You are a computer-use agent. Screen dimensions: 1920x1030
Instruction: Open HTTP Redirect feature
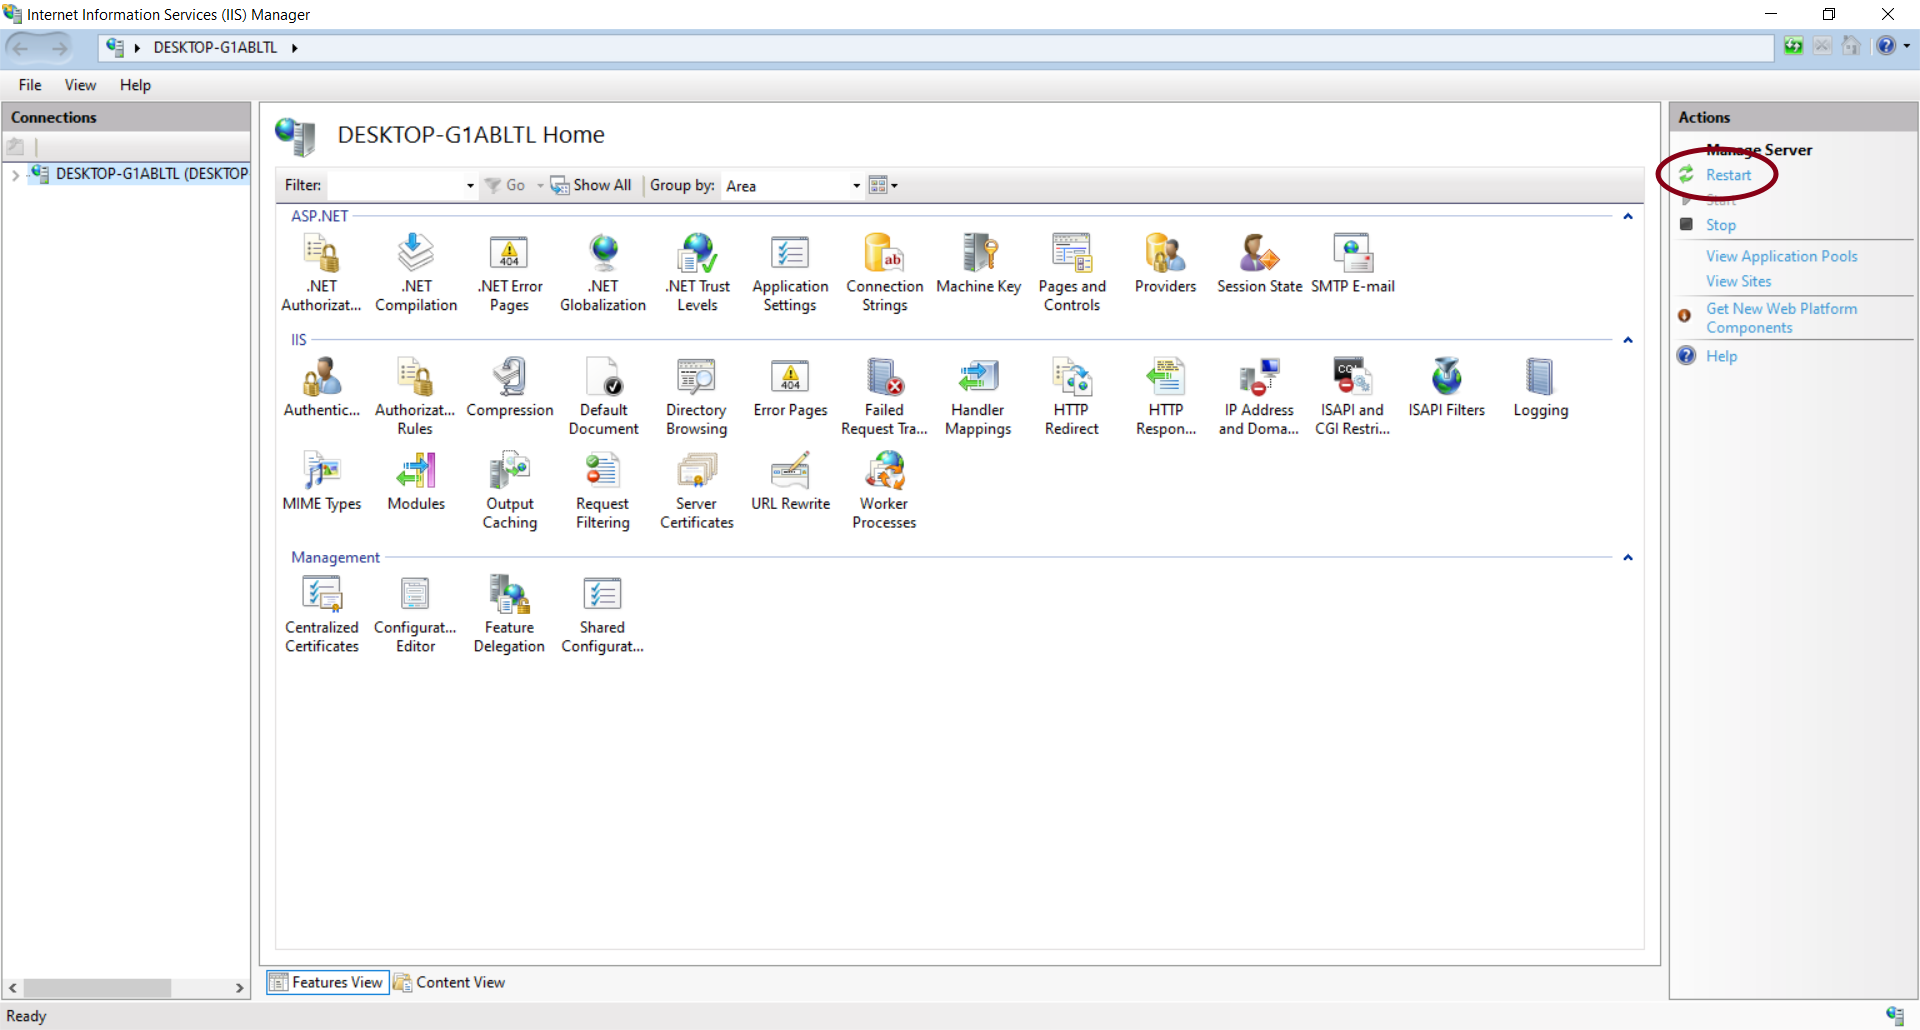click(x=1071, y=397)
